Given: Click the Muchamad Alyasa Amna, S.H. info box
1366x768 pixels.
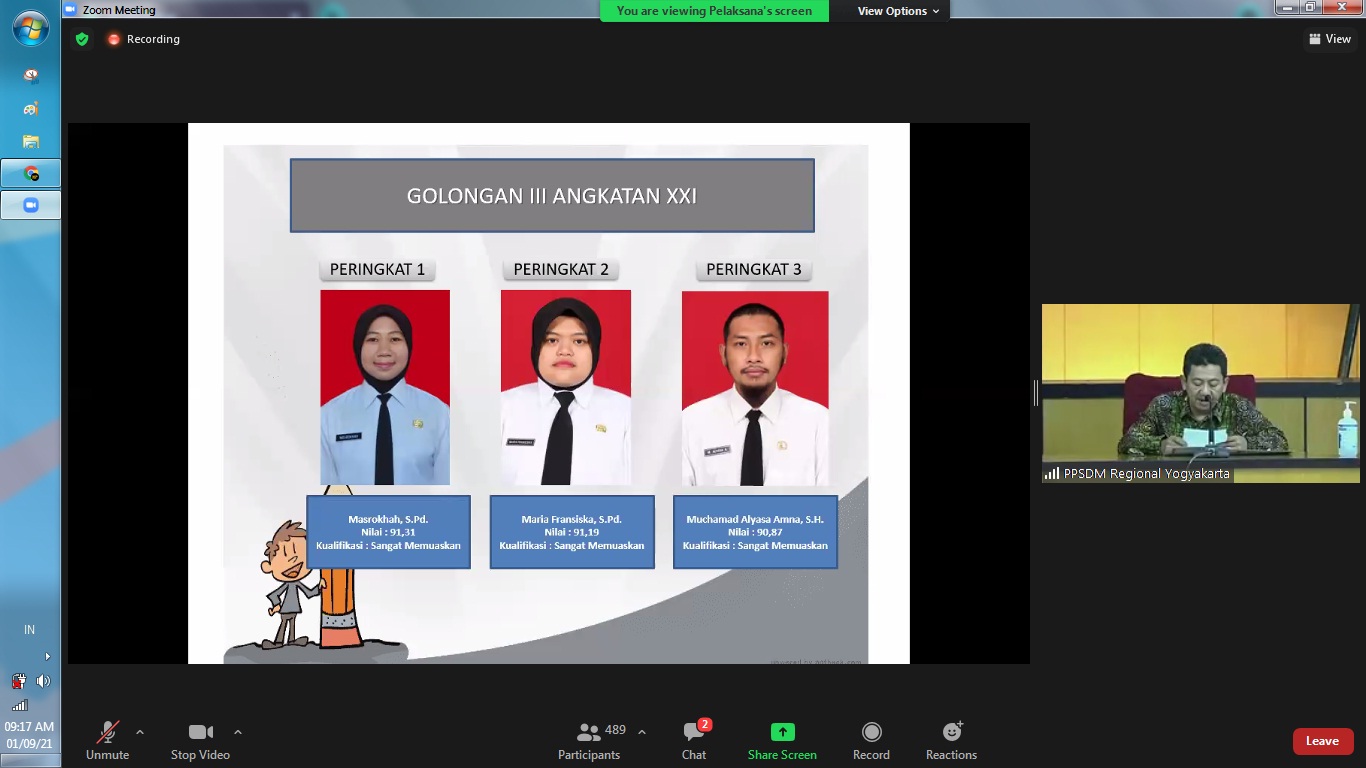Looking at the screenshot, I should coord(755,532).
